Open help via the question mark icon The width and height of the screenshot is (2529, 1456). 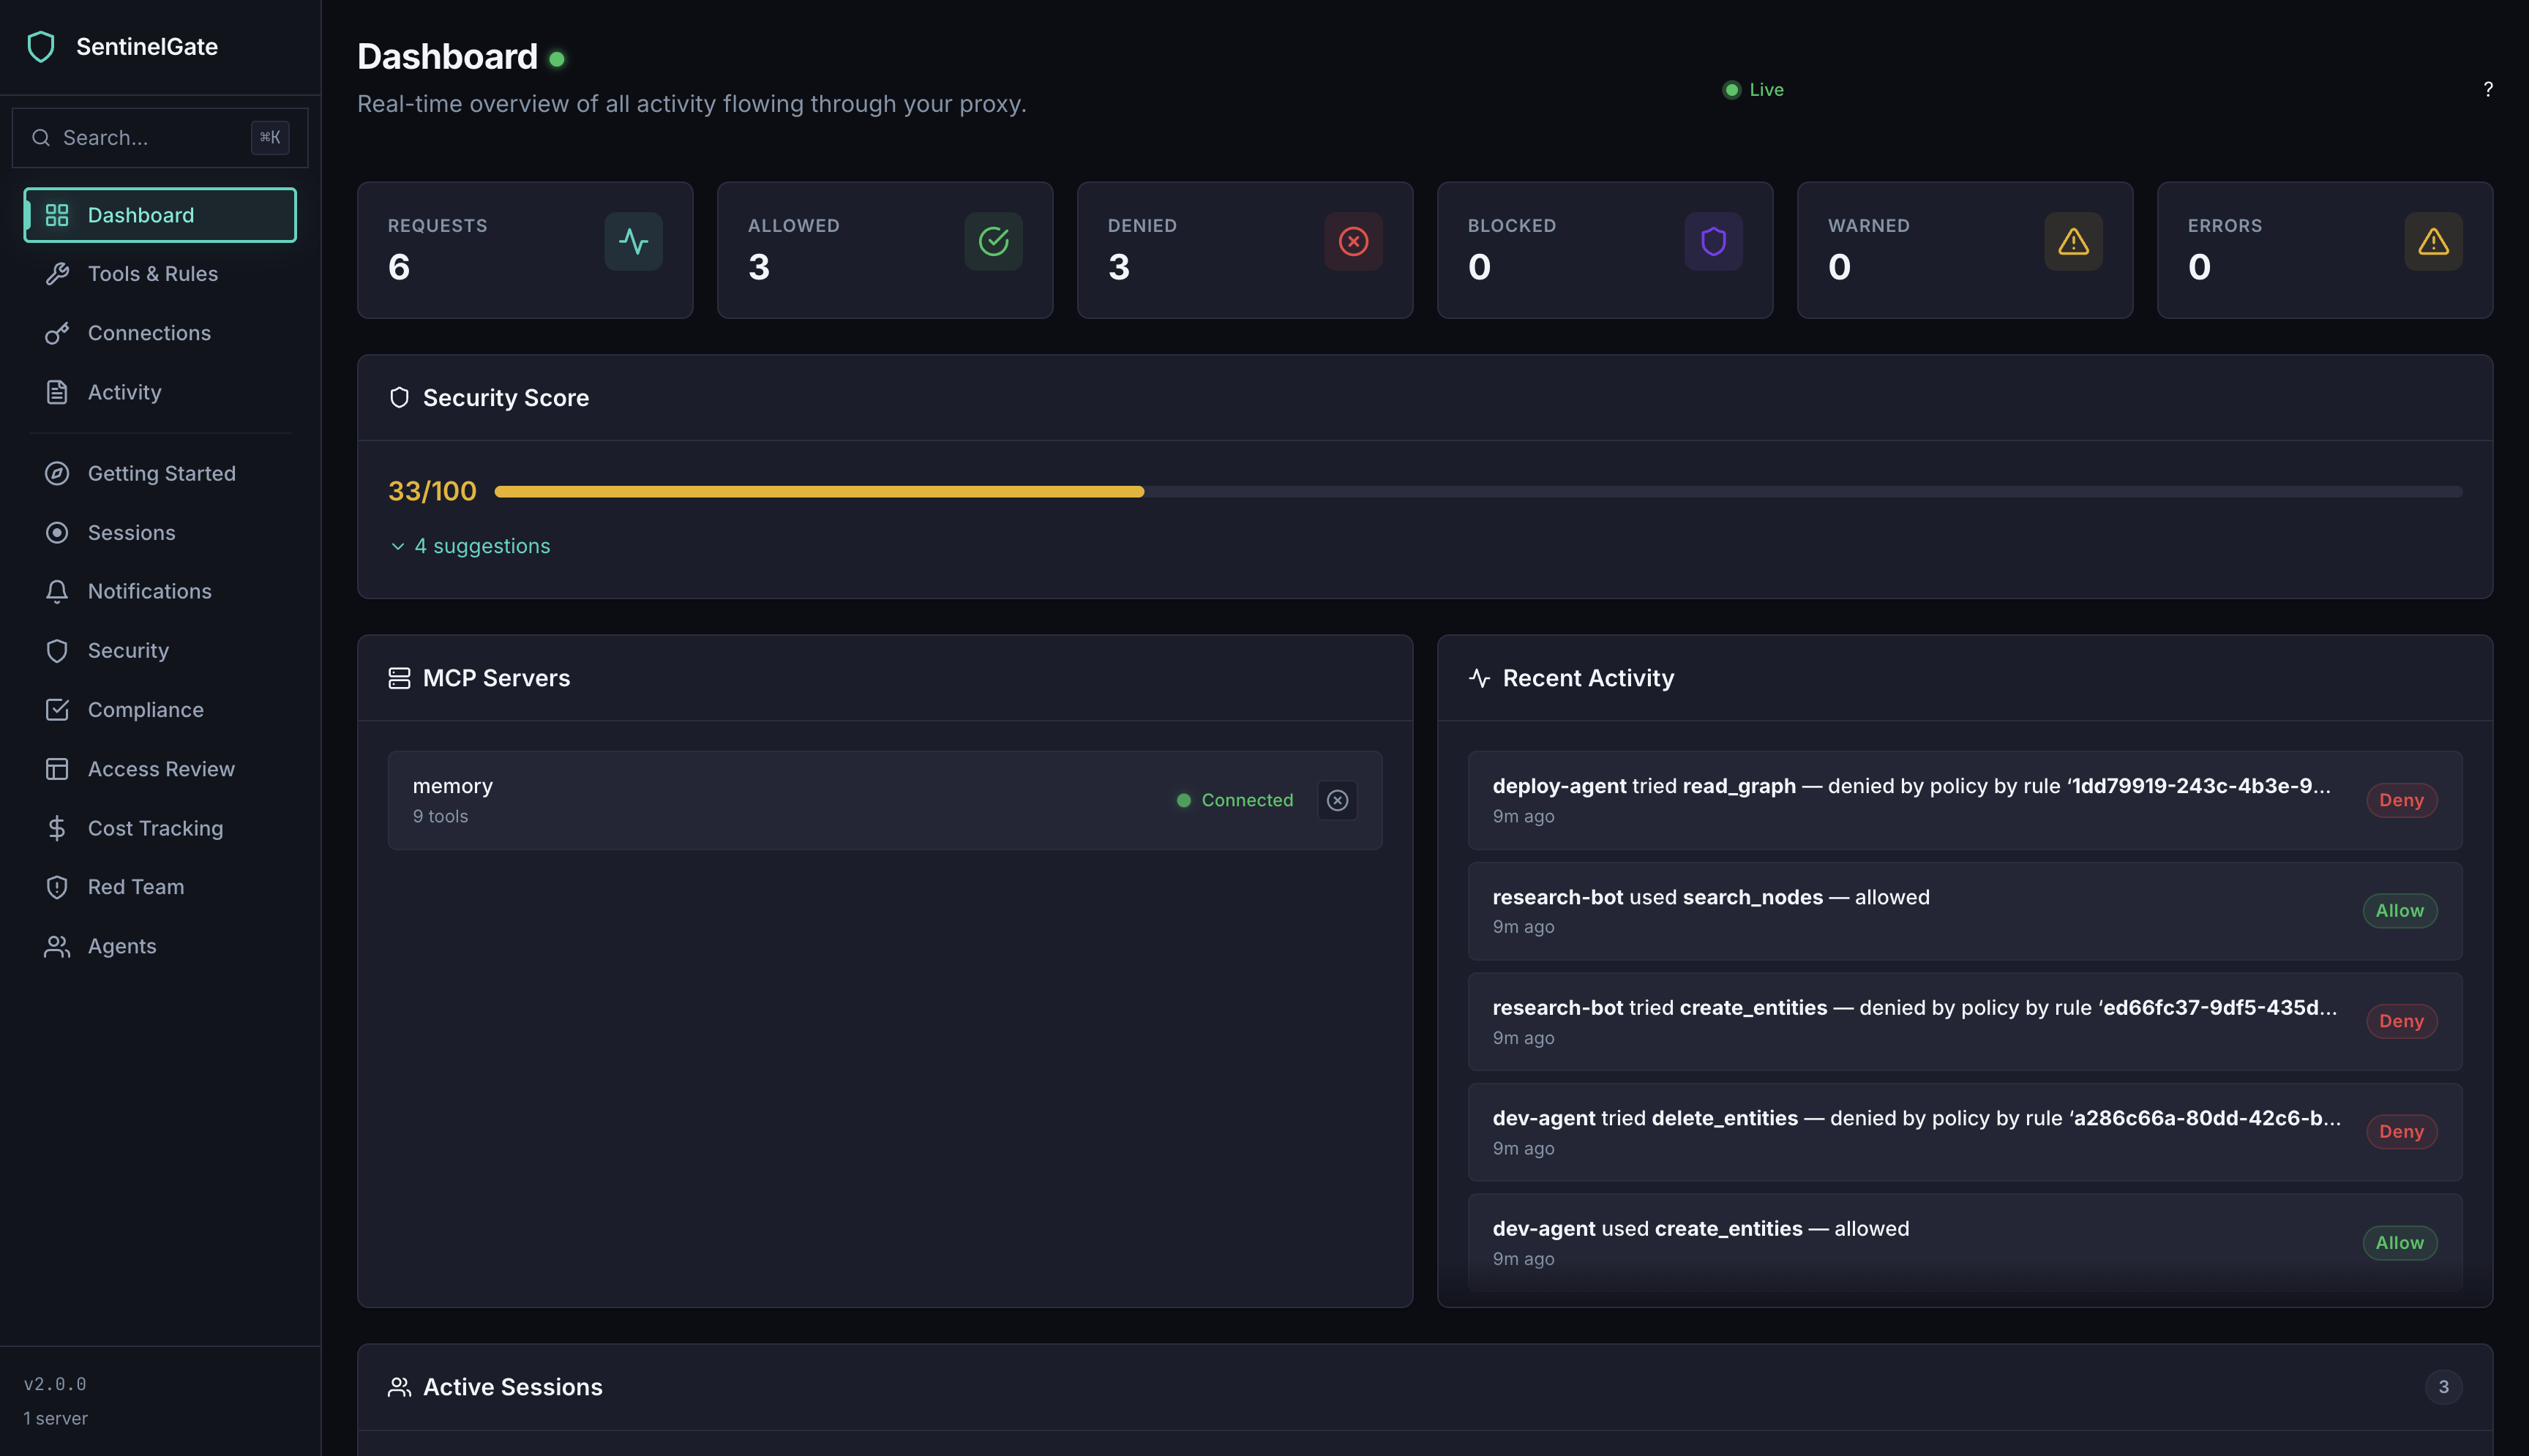(x=2489, y=89)
